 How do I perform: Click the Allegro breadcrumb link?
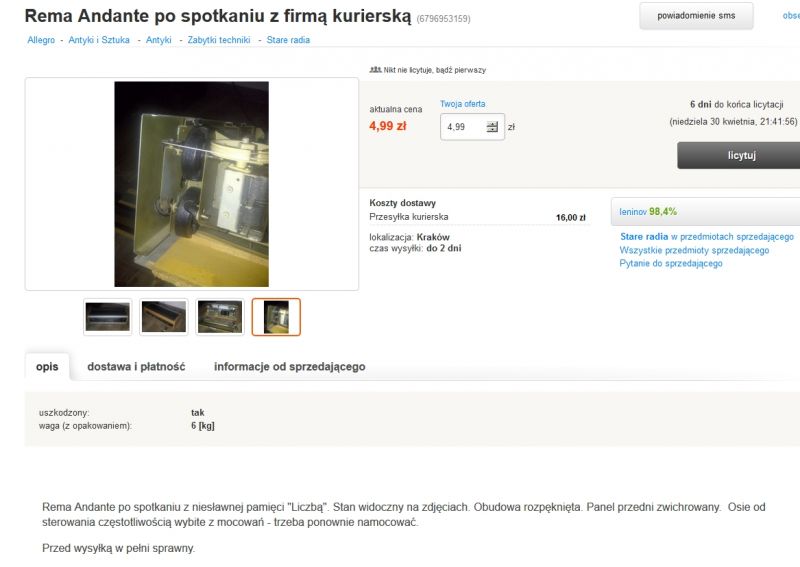pyautogui.click(x=41, y=40)
